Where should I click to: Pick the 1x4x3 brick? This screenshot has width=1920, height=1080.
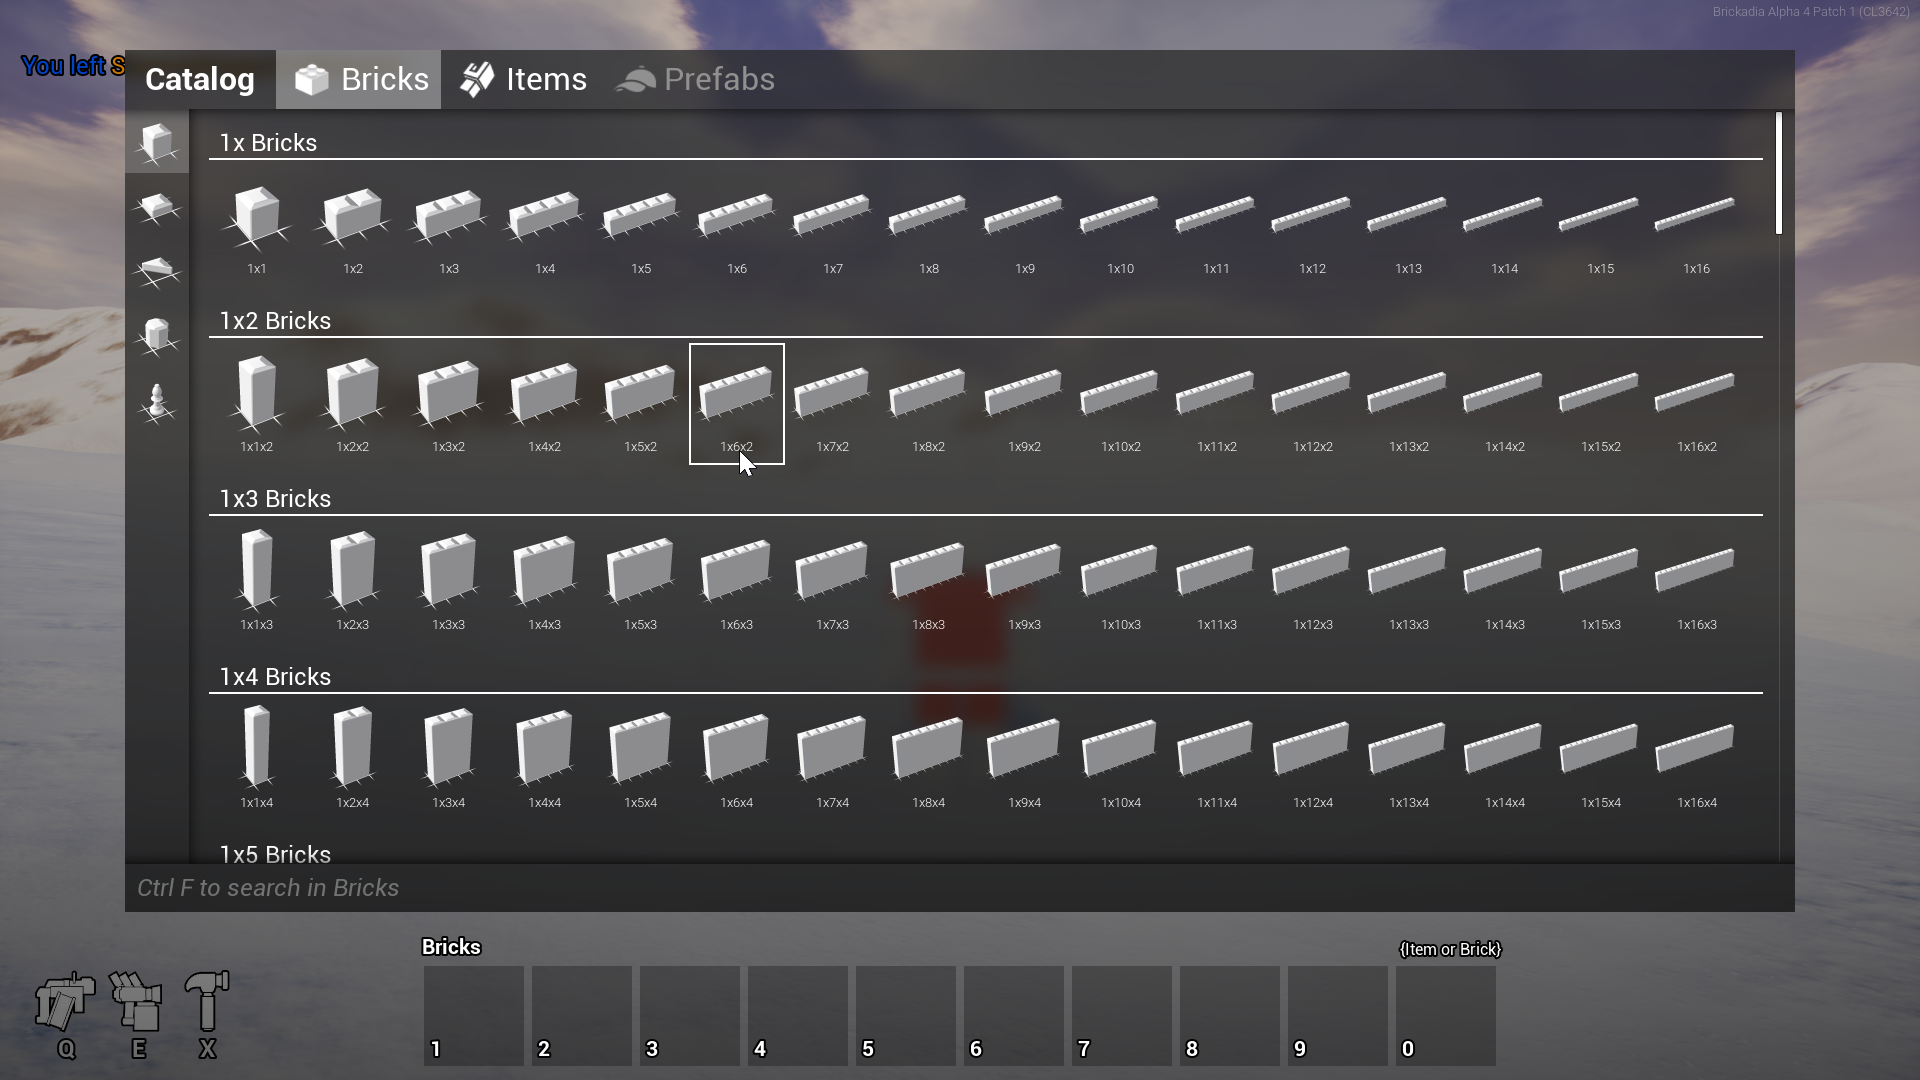point(545,582)
